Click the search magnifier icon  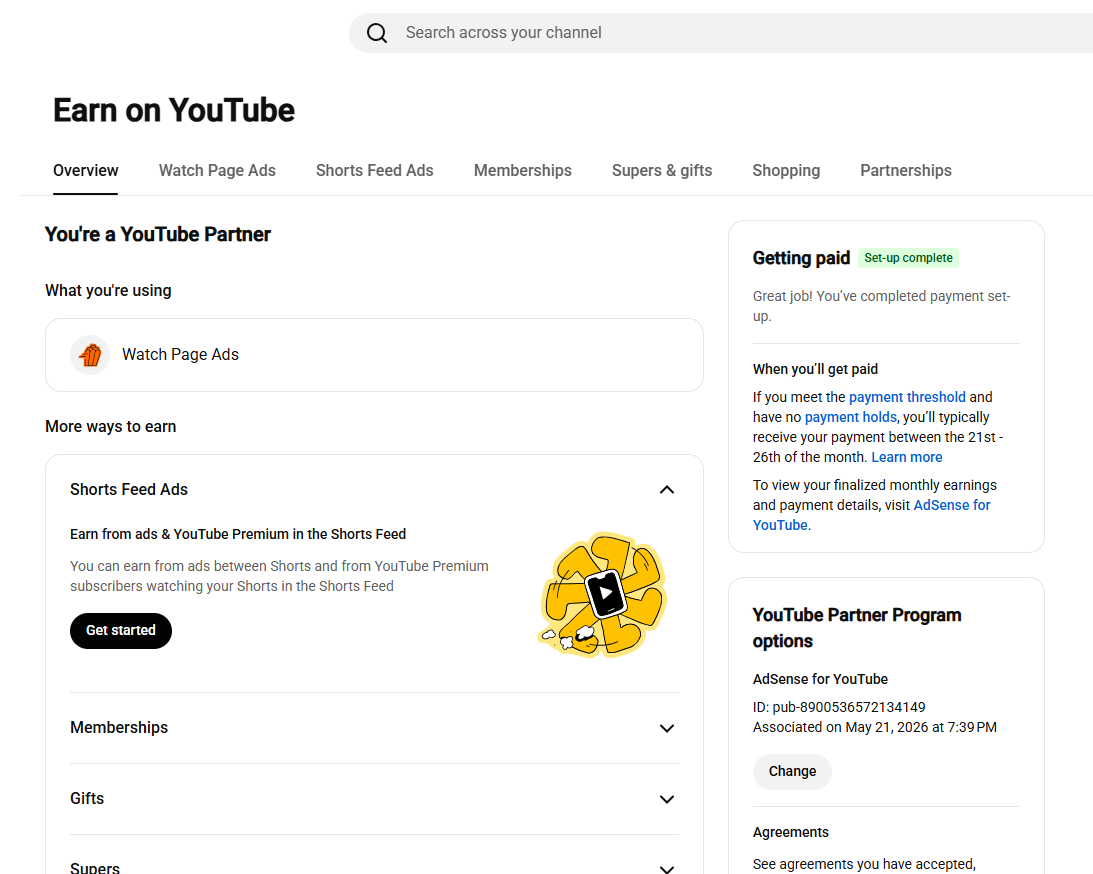pyautogui.click(x=376, y=33)
